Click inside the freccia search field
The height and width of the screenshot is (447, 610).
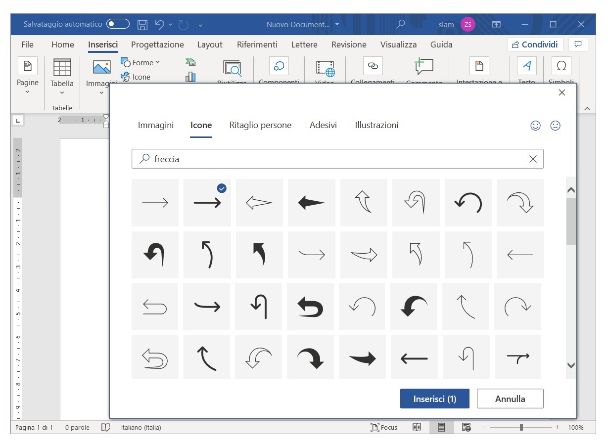337,159
